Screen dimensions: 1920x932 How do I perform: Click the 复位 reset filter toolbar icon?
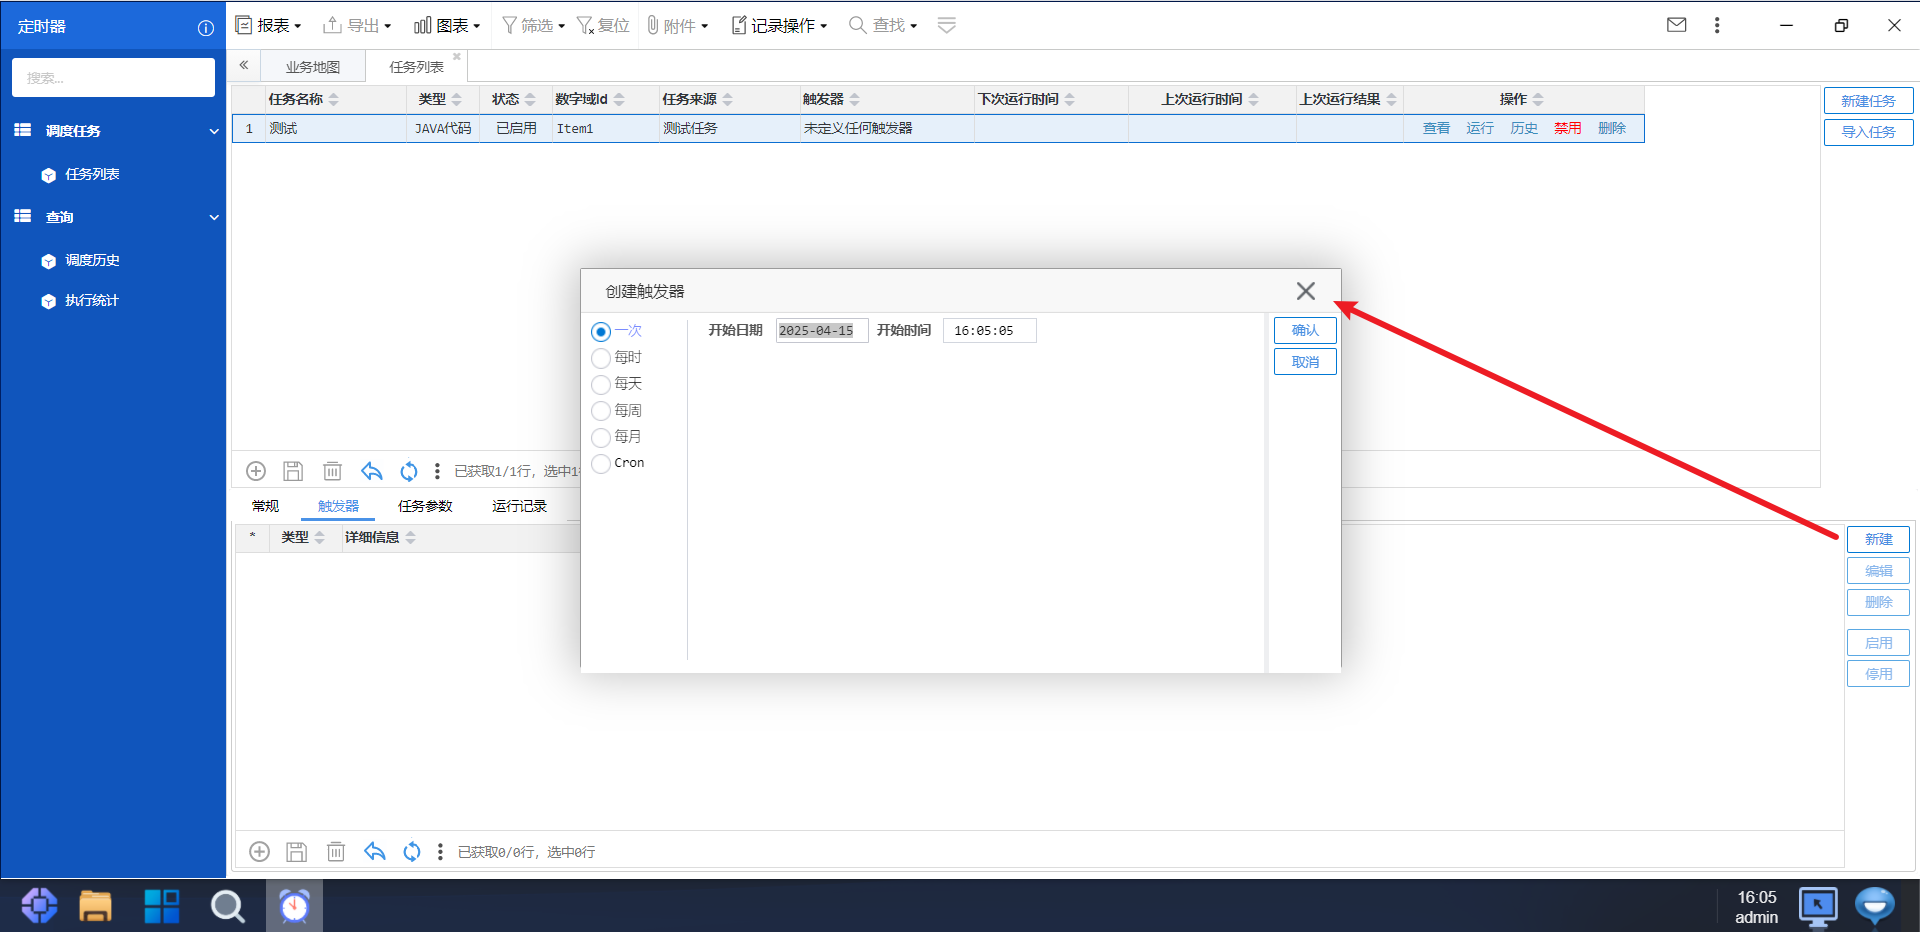603,25
